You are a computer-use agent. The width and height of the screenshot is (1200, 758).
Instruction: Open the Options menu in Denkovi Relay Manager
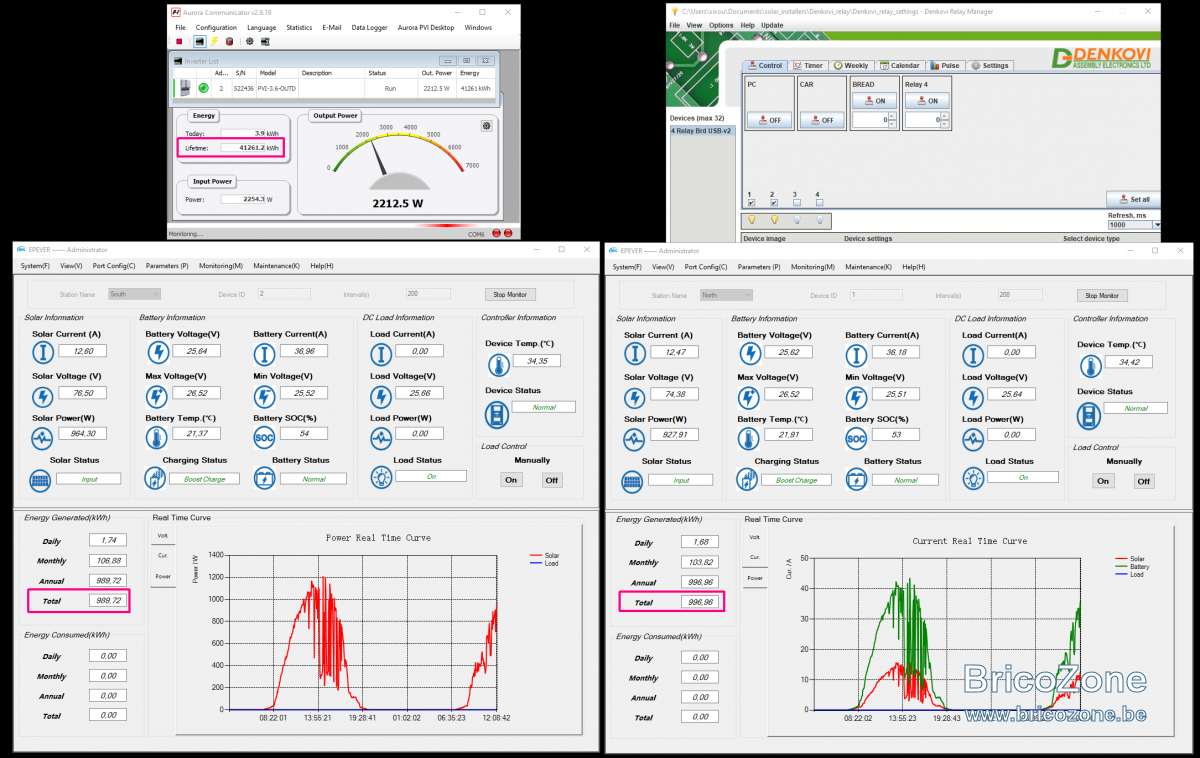click(x=721, y=25)
